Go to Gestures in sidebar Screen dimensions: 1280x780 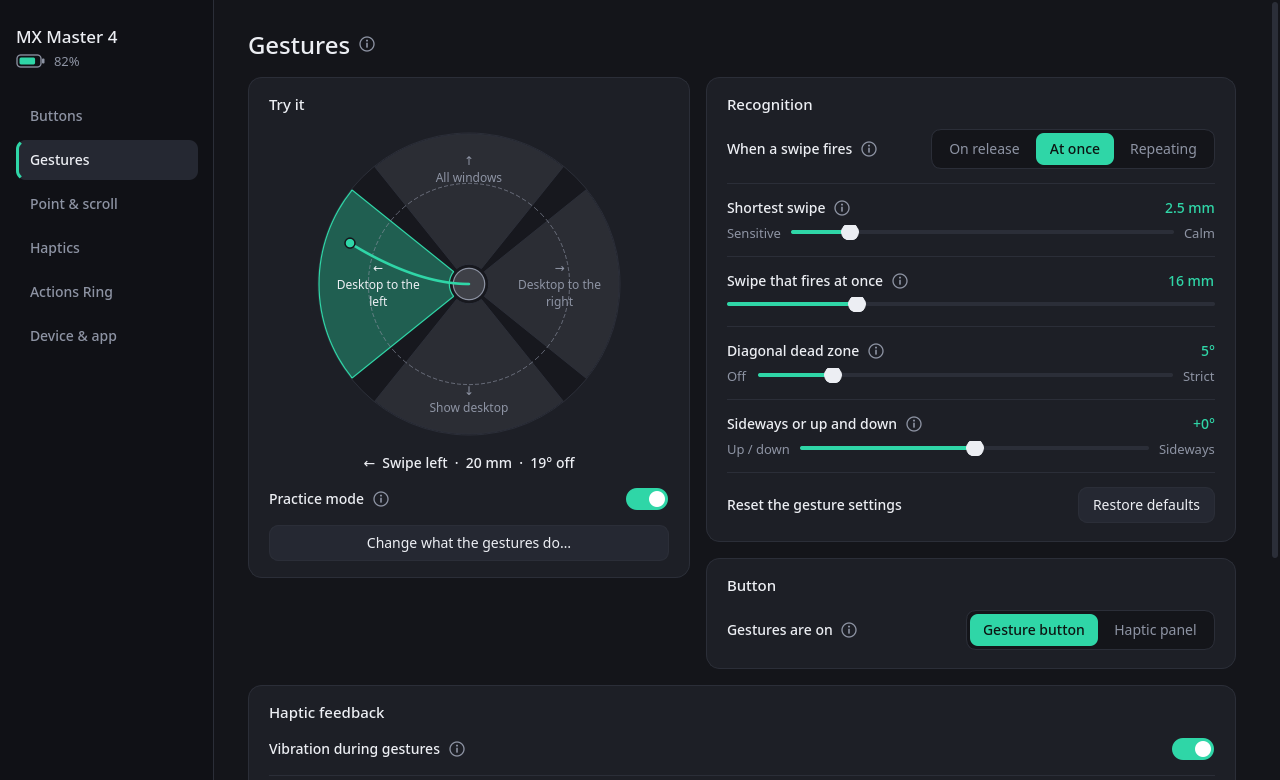(x=107, y=160)
